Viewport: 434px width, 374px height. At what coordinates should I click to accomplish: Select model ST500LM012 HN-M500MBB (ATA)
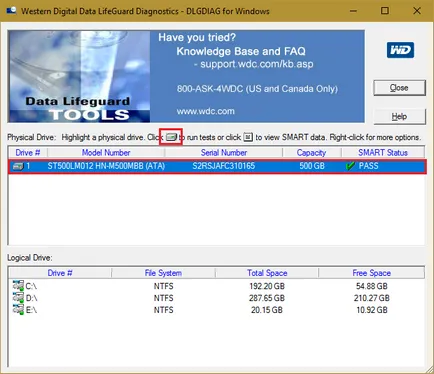tap(106, 166)
